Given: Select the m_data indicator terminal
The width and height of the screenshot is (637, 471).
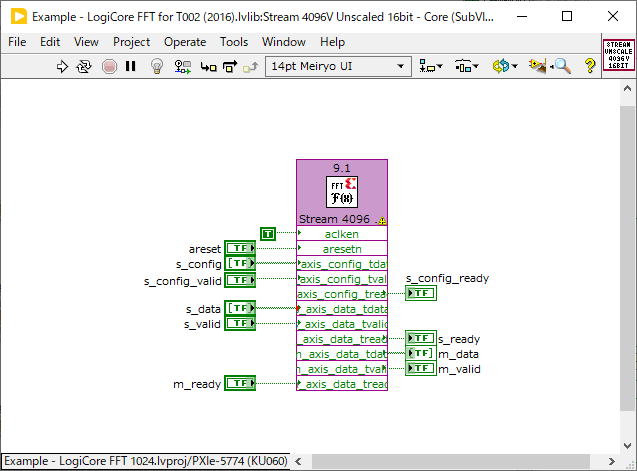Looking at the screenshot, I should coord(421,353).
